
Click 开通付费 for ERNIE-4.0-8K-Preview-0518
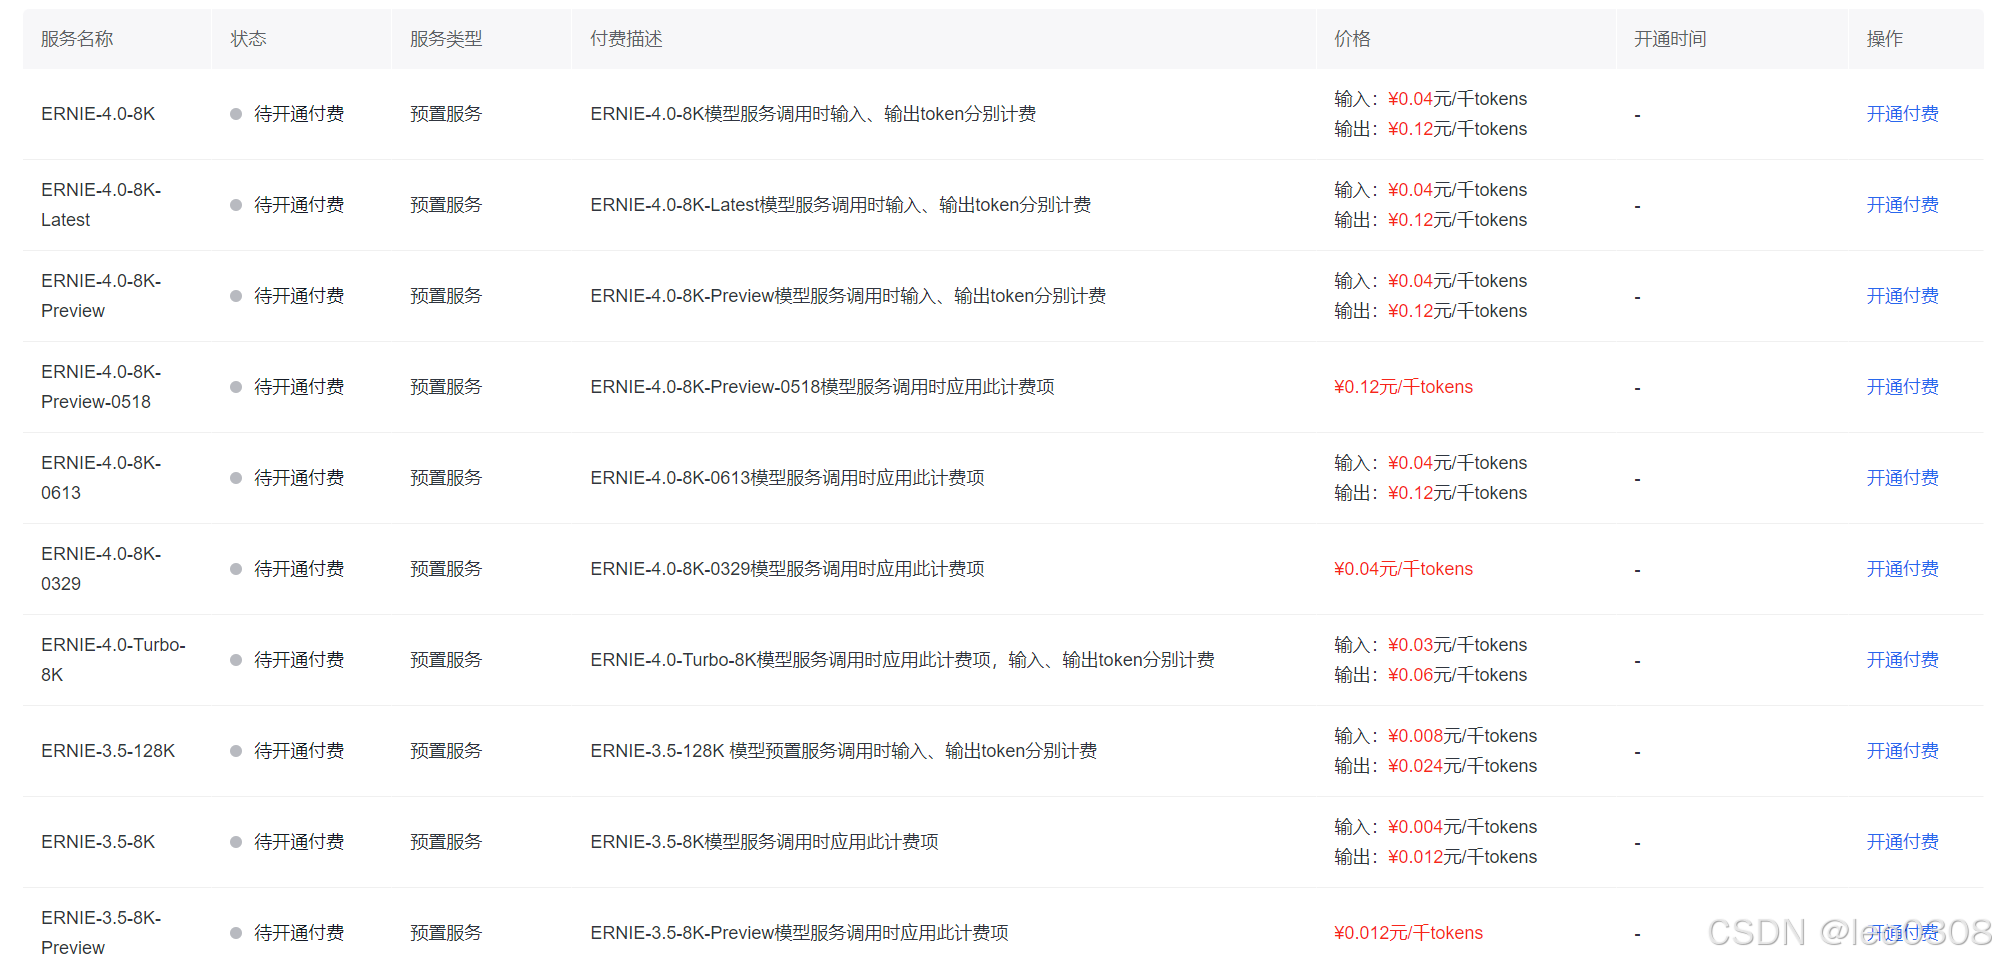tap(1902, 387)
